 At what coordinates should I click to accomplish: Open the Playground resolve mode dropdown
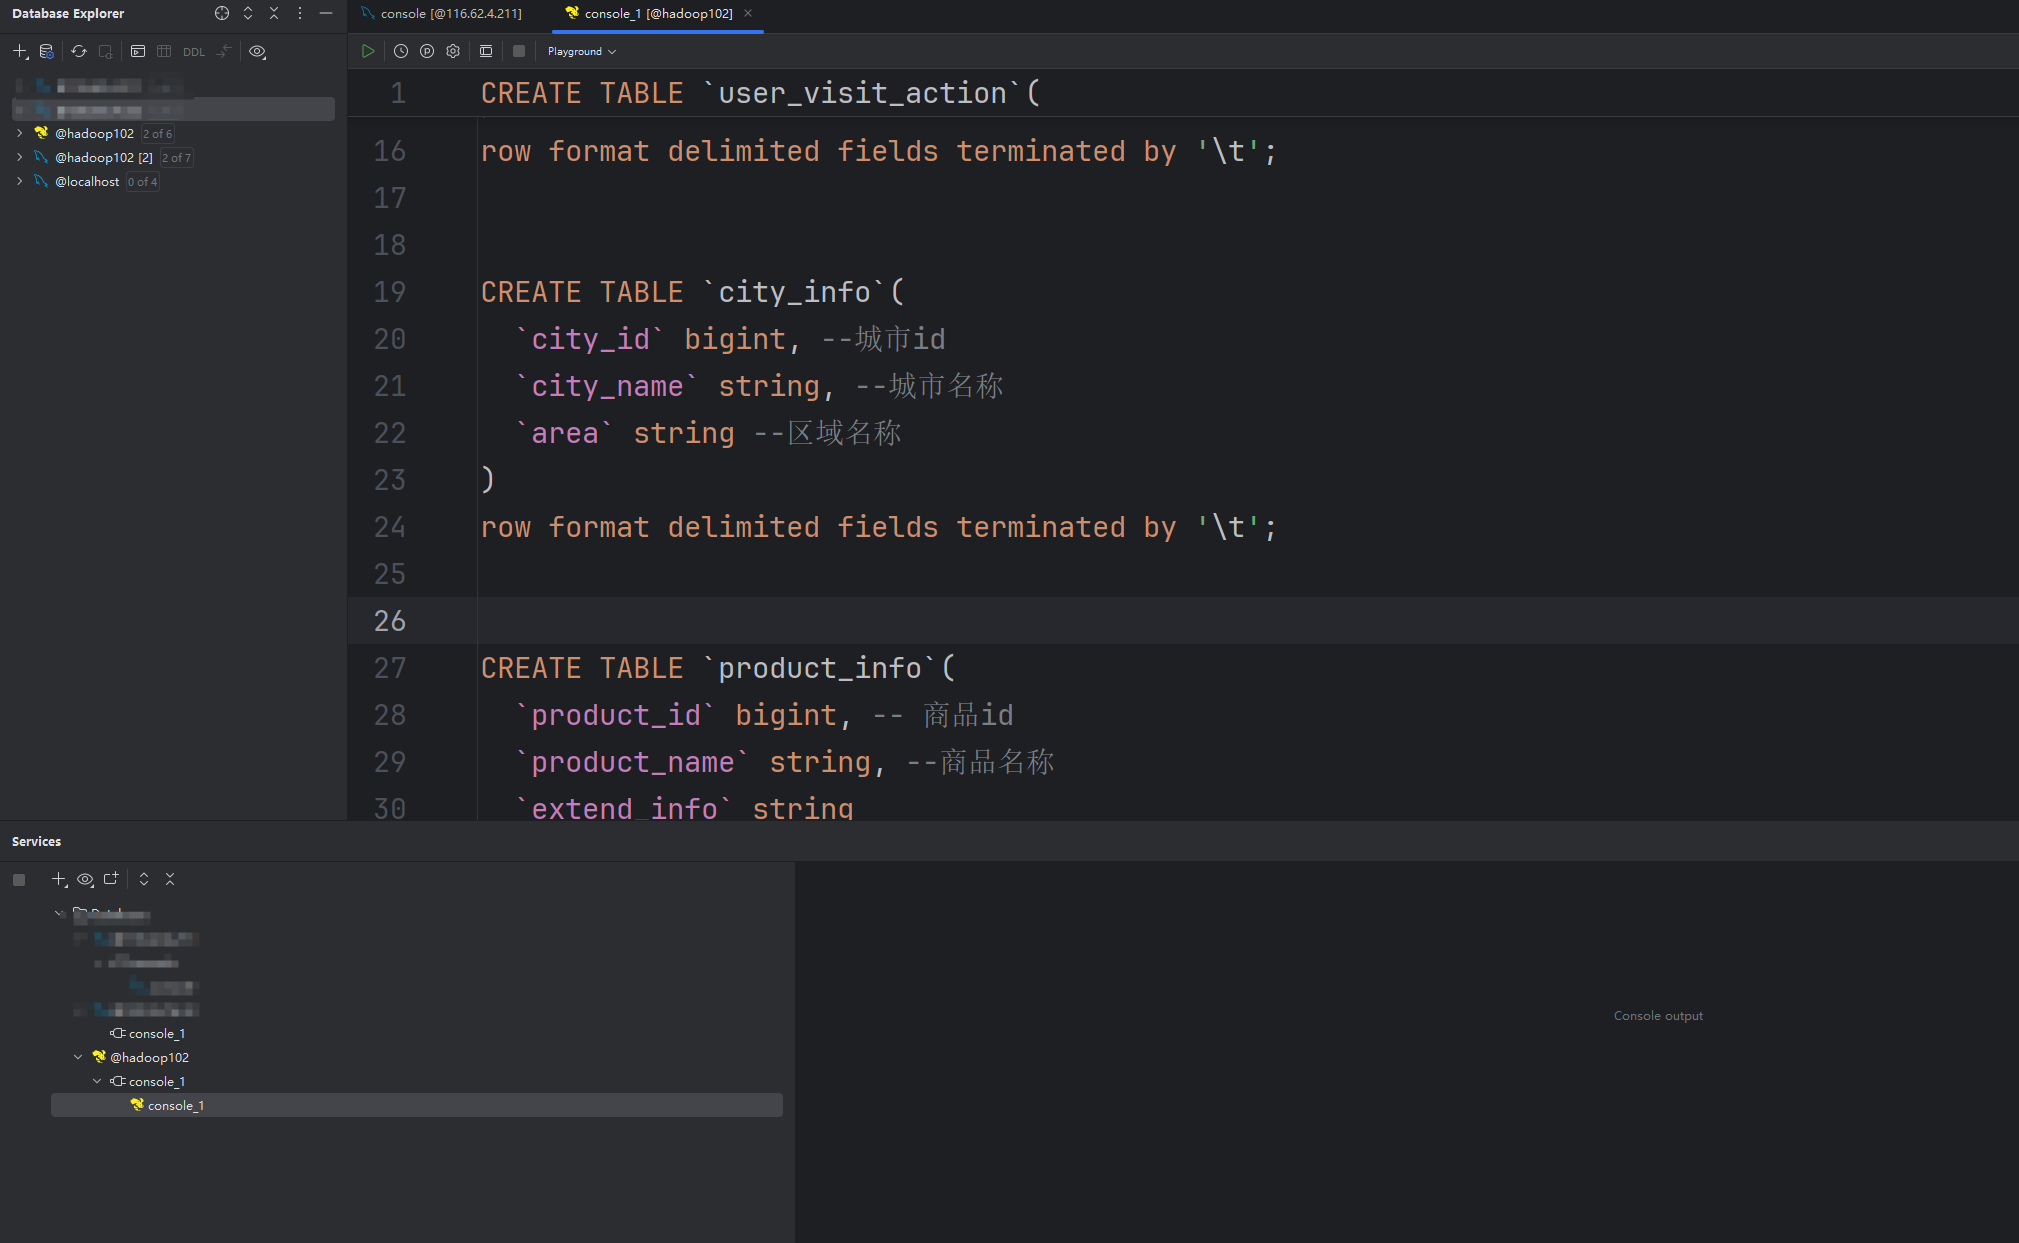581,51
